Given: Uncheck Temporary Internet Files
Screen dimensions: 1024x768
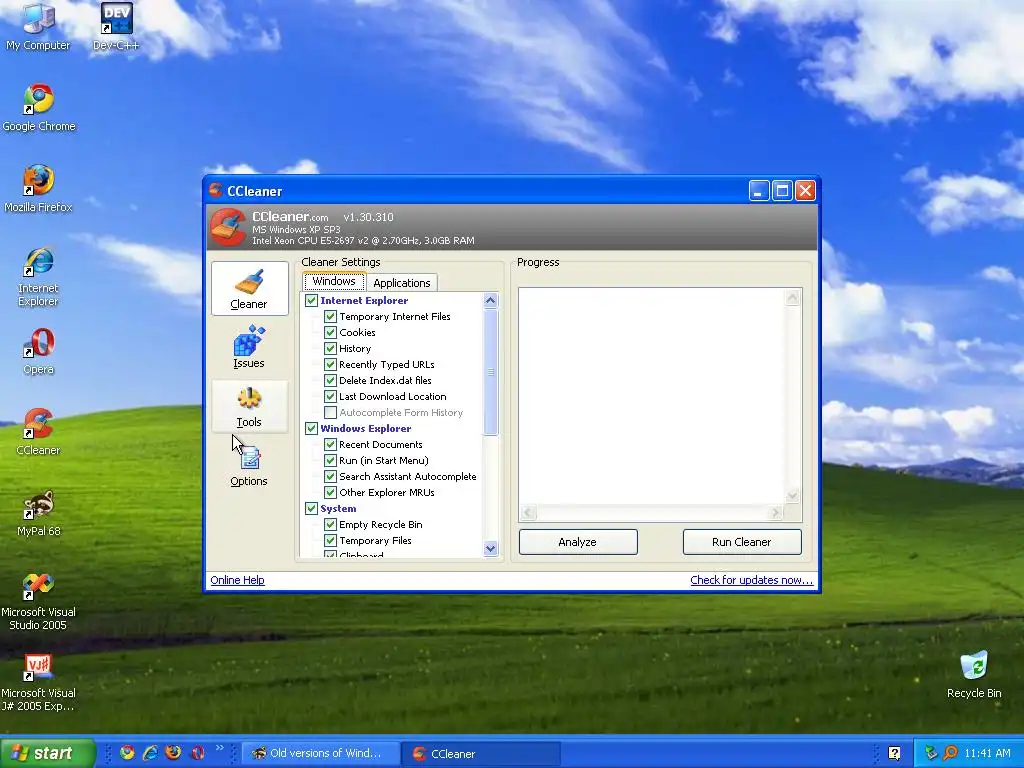Looking at the screenshot, I should tap(330, 316).
